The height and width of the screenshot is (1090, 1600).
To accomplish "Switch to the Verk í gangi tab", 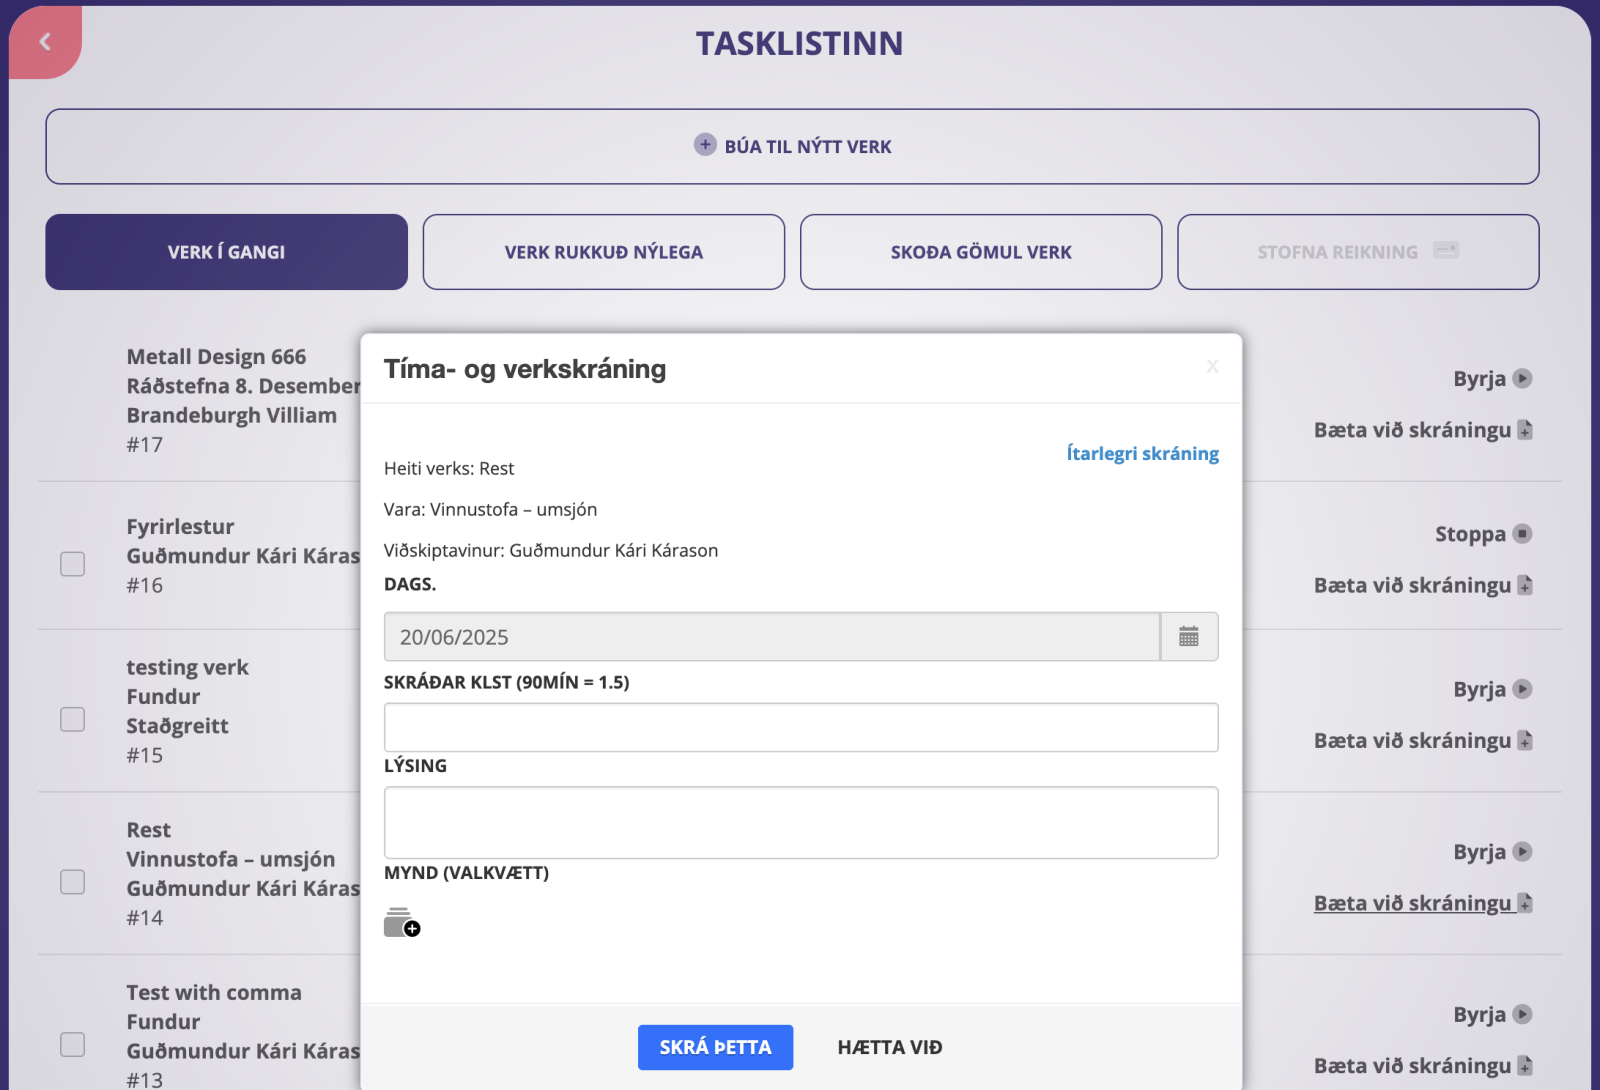I will pyautogui.click(x=226, y=252).
